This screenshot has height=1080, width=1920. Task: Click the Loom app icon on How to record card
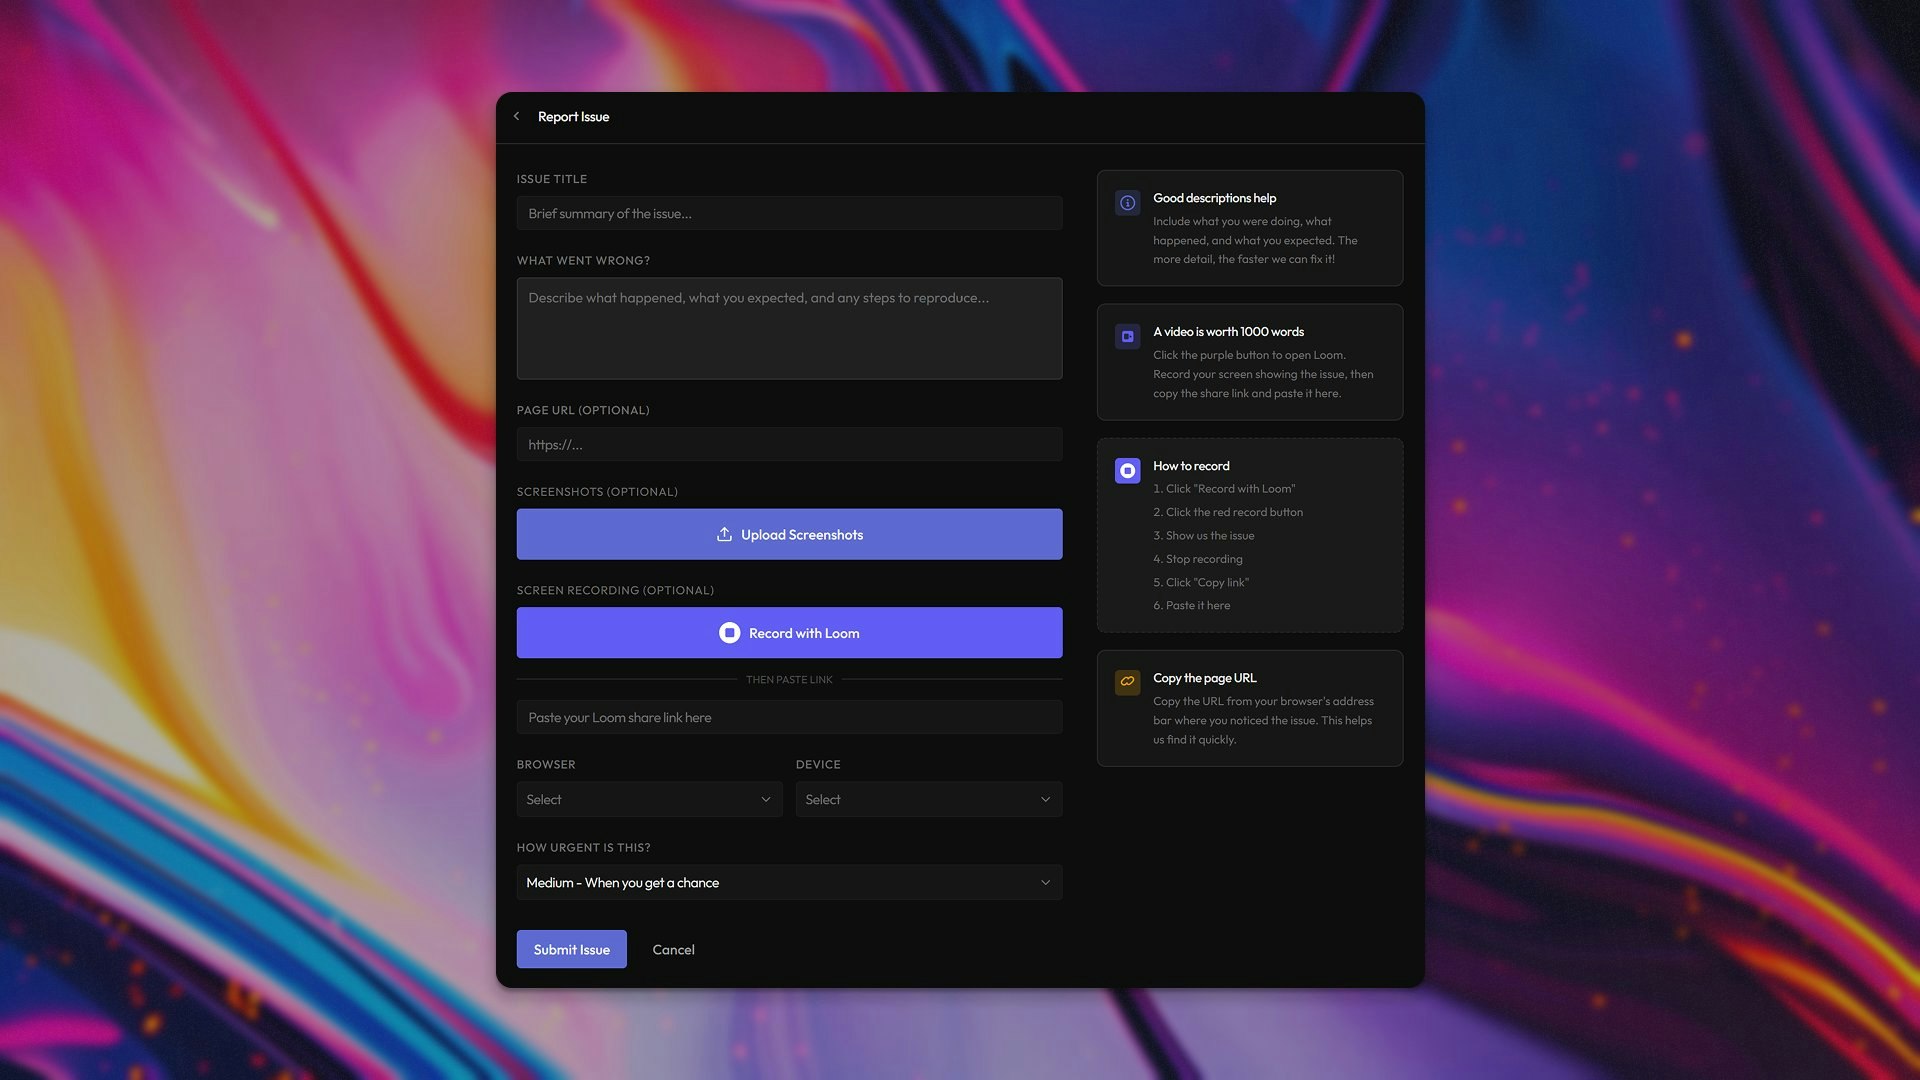click(1127, 470)
